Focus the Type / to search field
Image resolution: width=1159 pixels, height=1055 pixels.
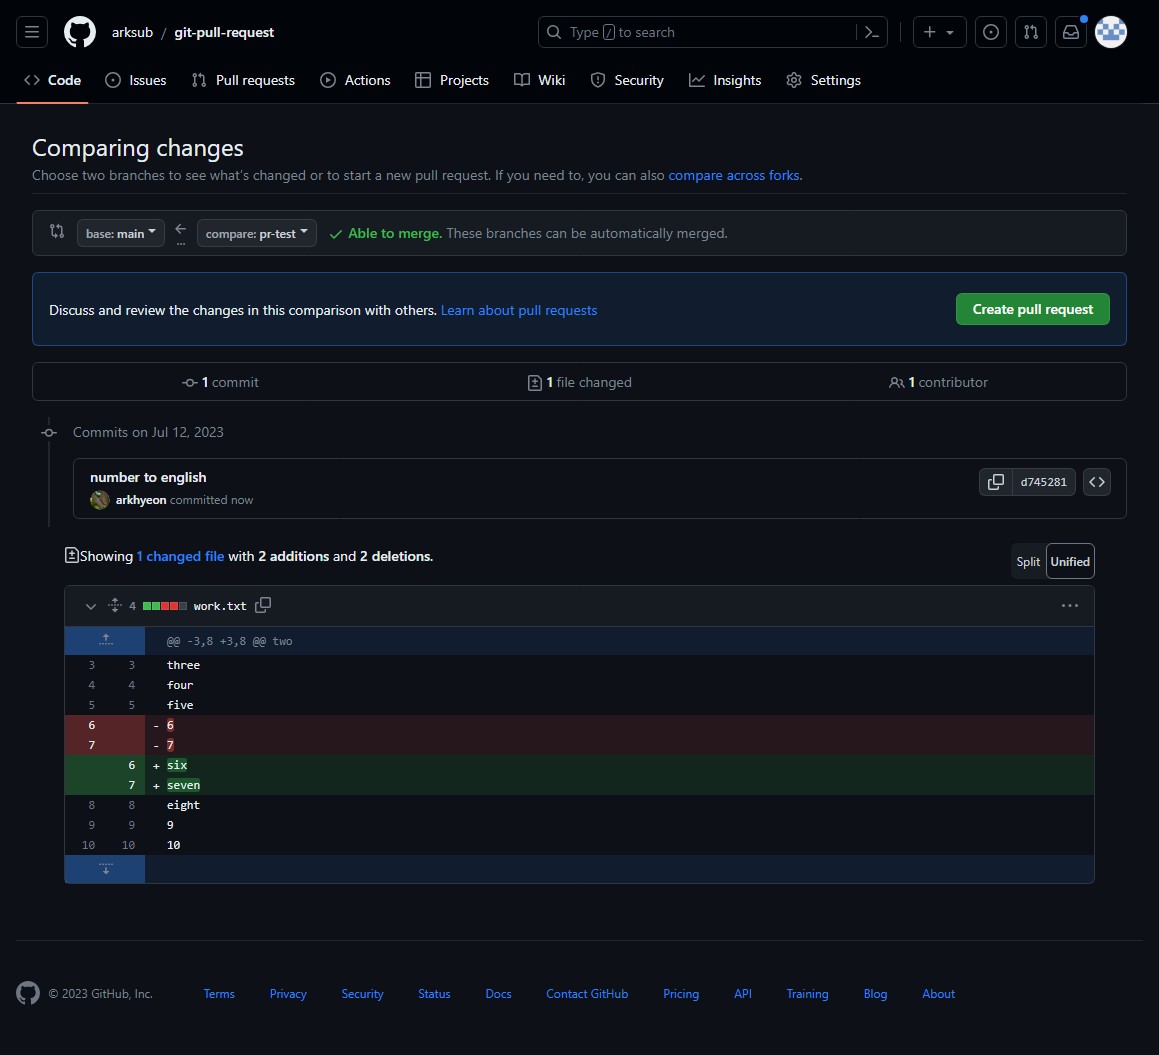[713, 32]
